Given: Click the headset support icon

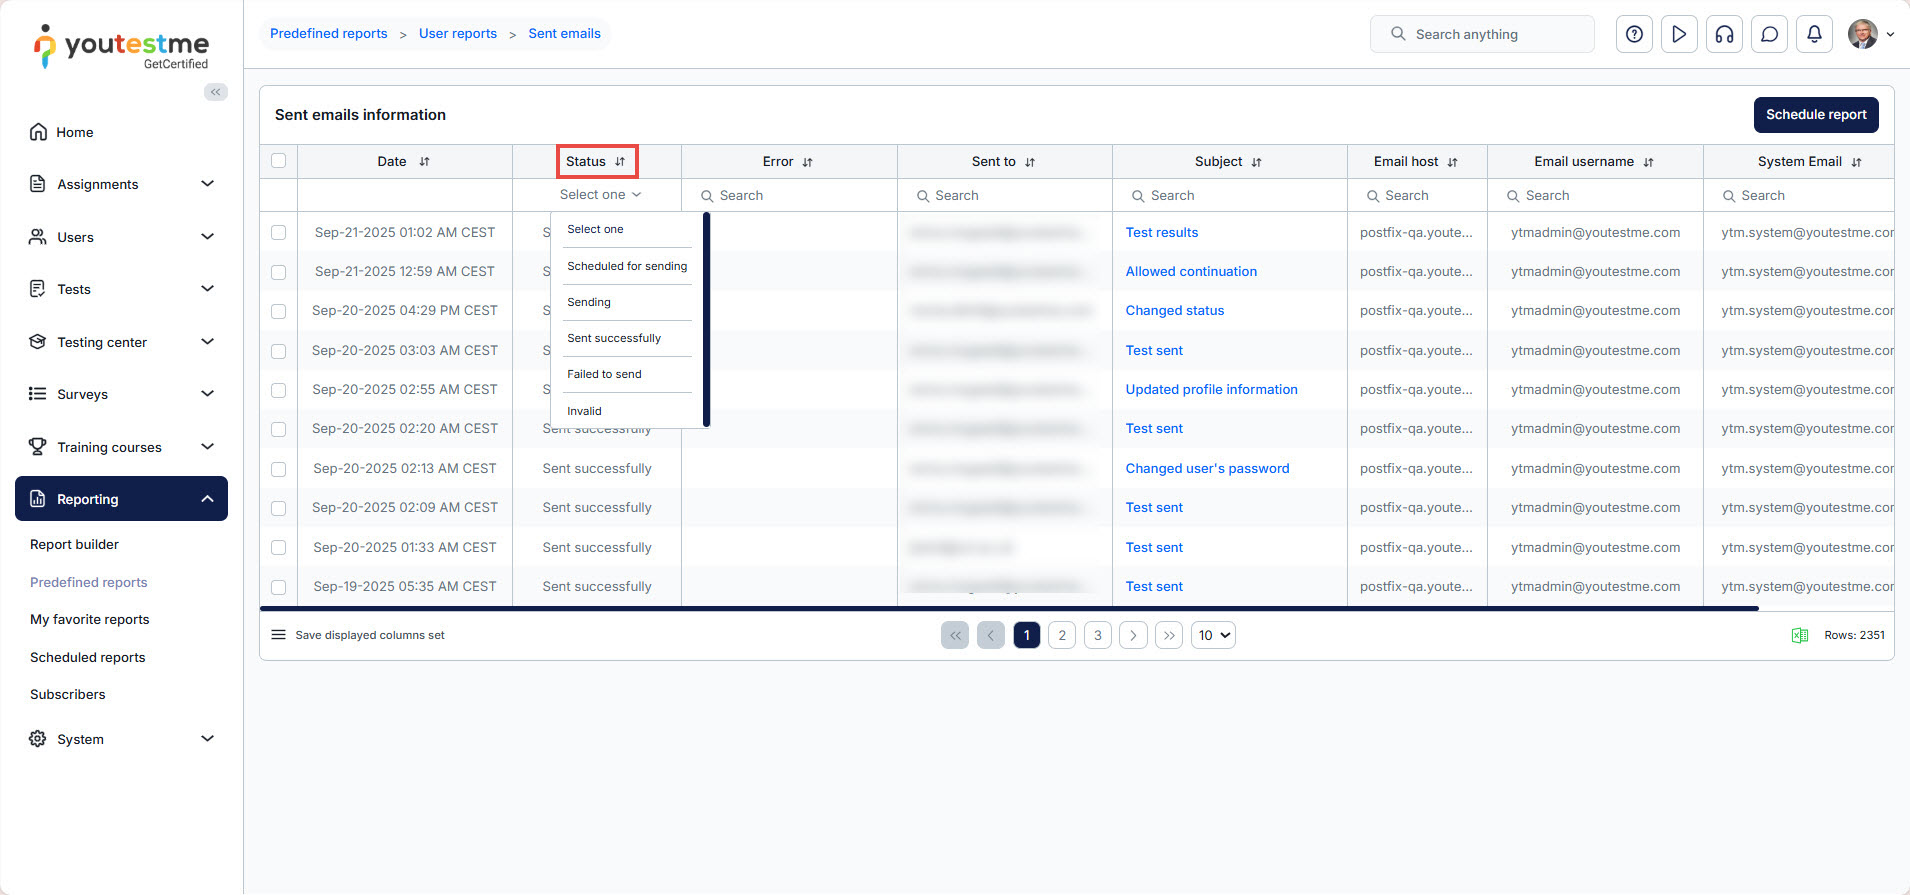Looking at the screenshot, I should coord(1724,34).
